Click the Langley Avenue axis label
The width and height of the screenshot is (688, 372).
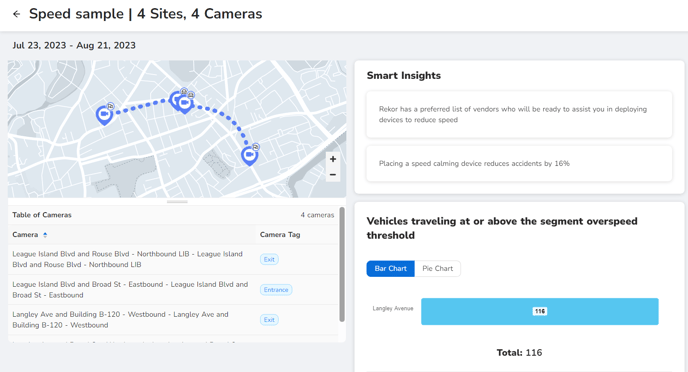point(393,308)
